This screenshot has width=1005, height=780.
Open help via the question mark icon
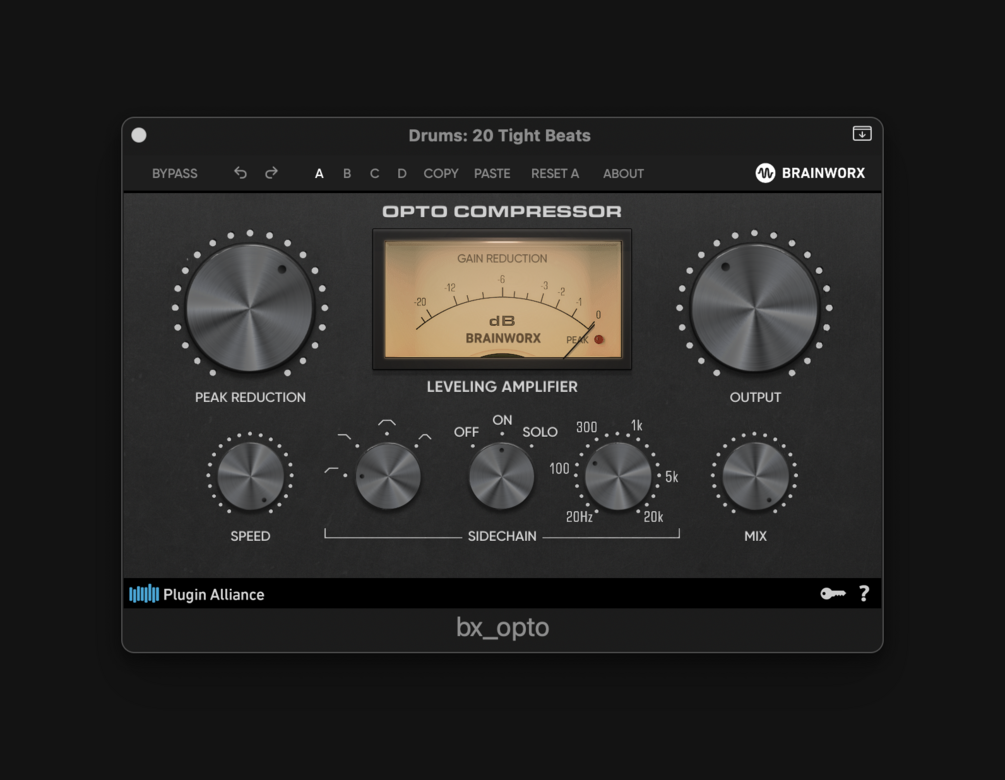coord(864,593)
